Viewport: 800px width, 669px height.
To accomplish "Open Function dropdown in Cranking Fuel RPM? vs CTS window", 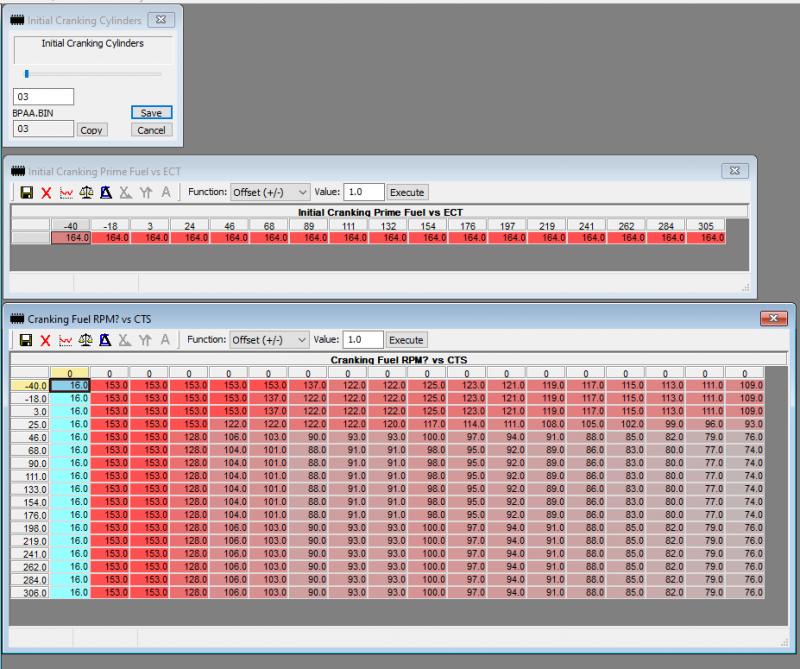I will pyautogui.click(x=270, y=340).
